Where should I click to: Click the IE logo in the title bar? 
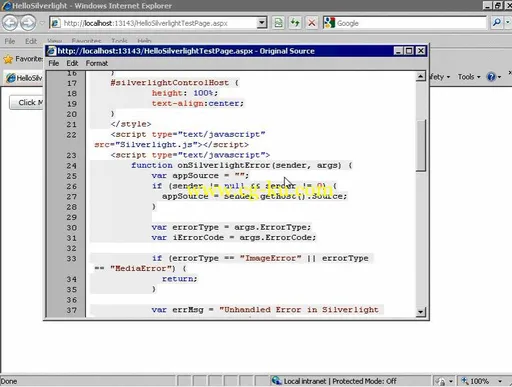tap(6, 6)
